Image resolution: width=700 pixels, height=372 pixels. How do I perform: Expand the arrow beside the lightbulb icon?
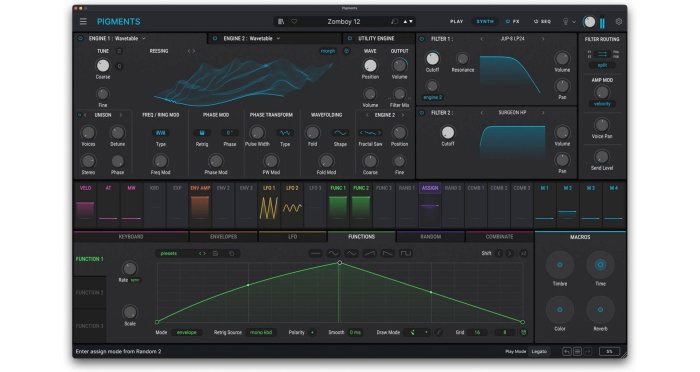(574, 21)
